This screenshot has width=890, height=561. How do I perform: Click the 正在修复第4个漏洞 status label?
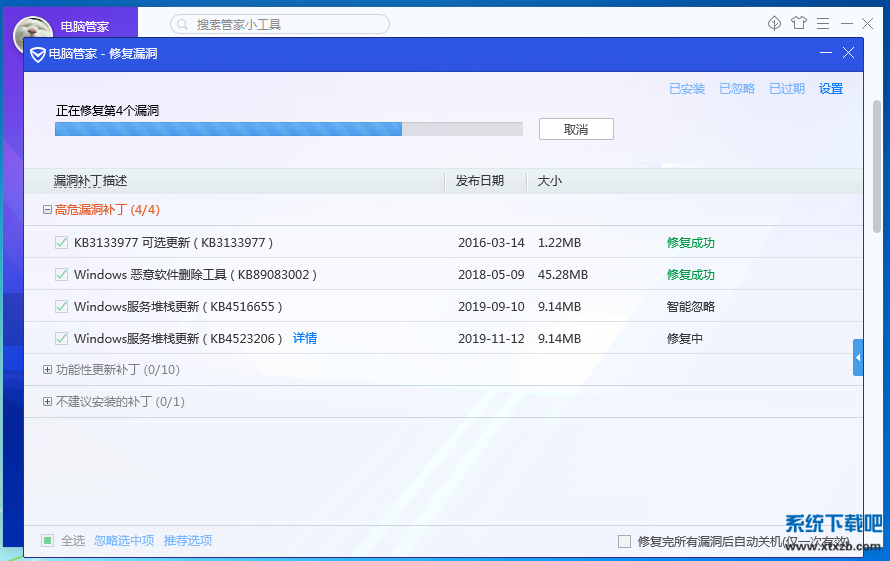click(107, 110)
